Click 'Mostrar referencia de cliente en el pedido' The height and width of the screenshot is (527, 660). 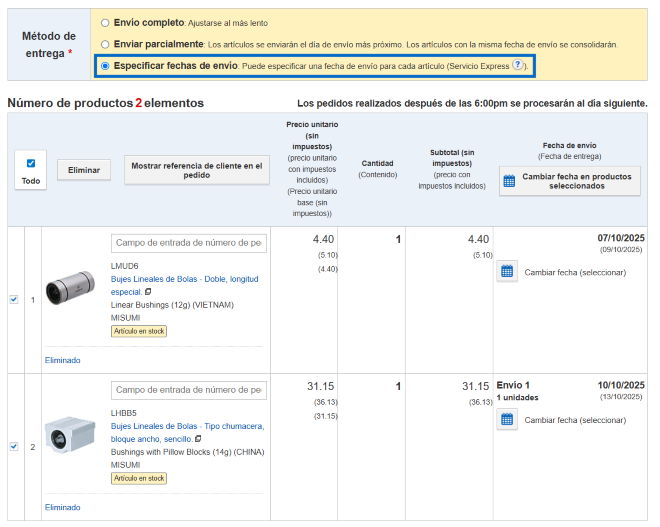pos(197,170)
